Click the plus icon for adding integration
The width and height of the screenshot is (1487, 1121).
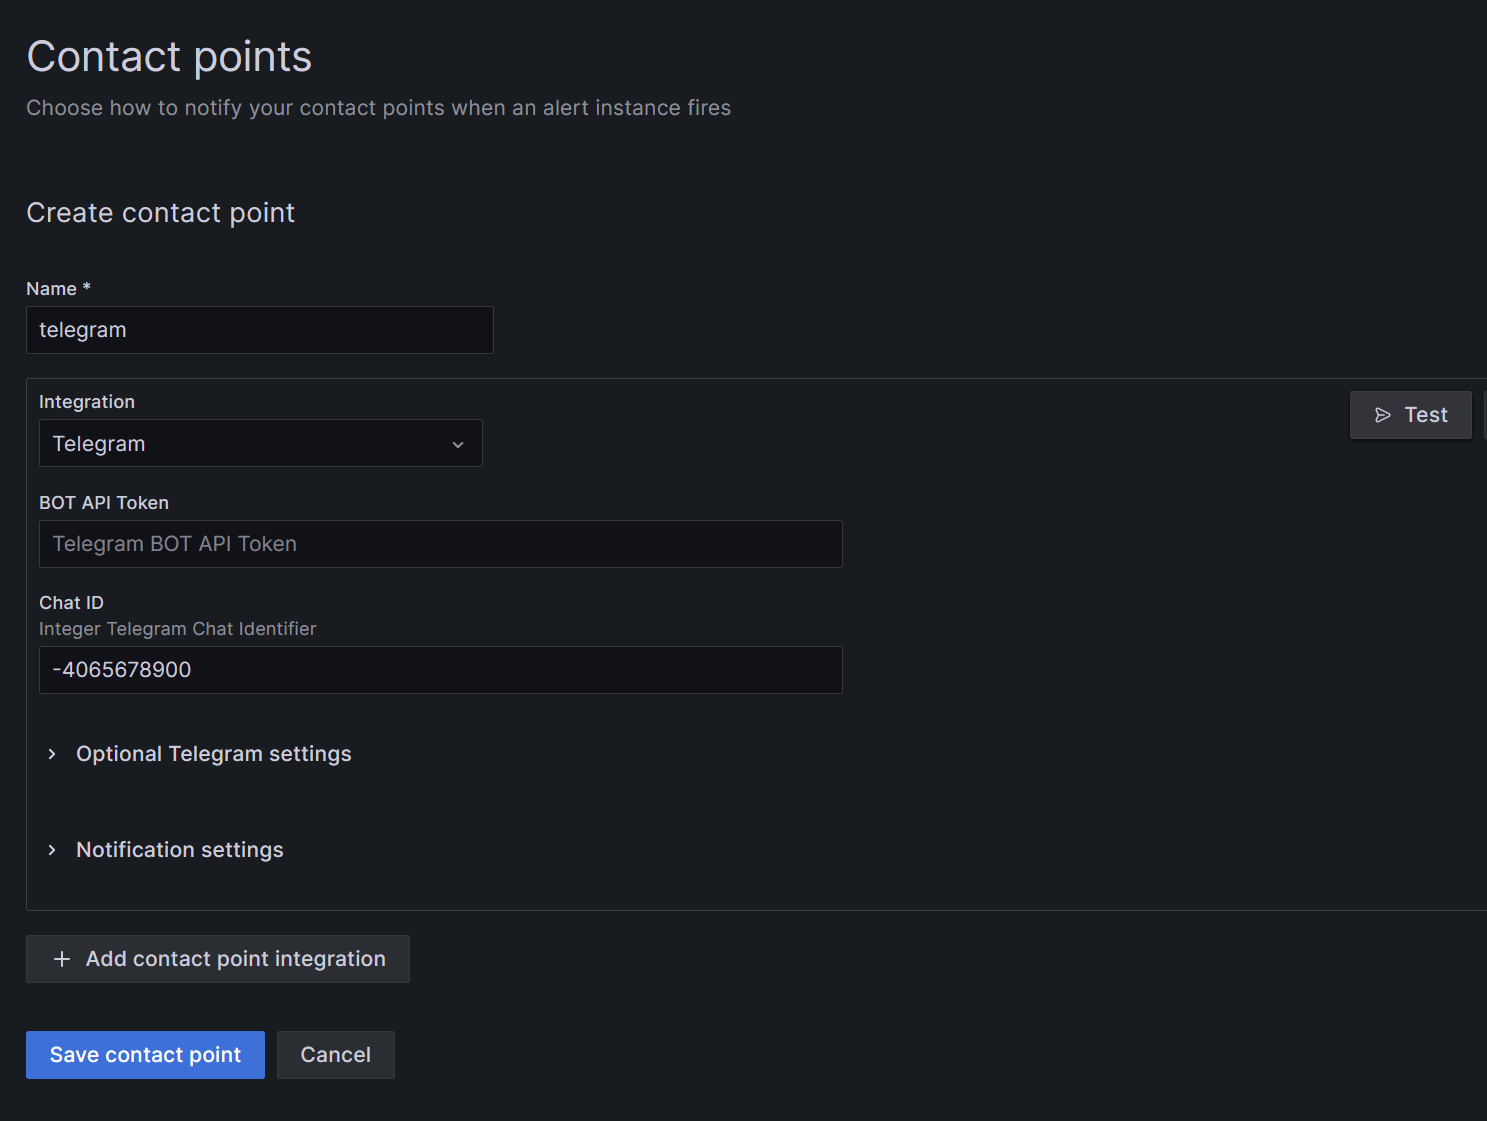[x=62, y=959]
